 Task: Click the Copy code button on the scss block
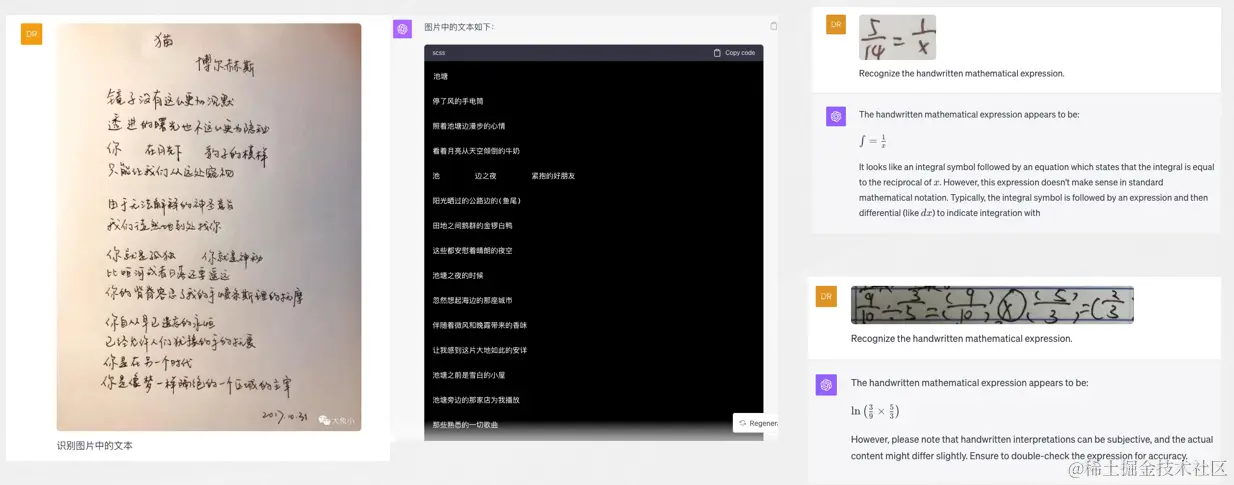734,53
